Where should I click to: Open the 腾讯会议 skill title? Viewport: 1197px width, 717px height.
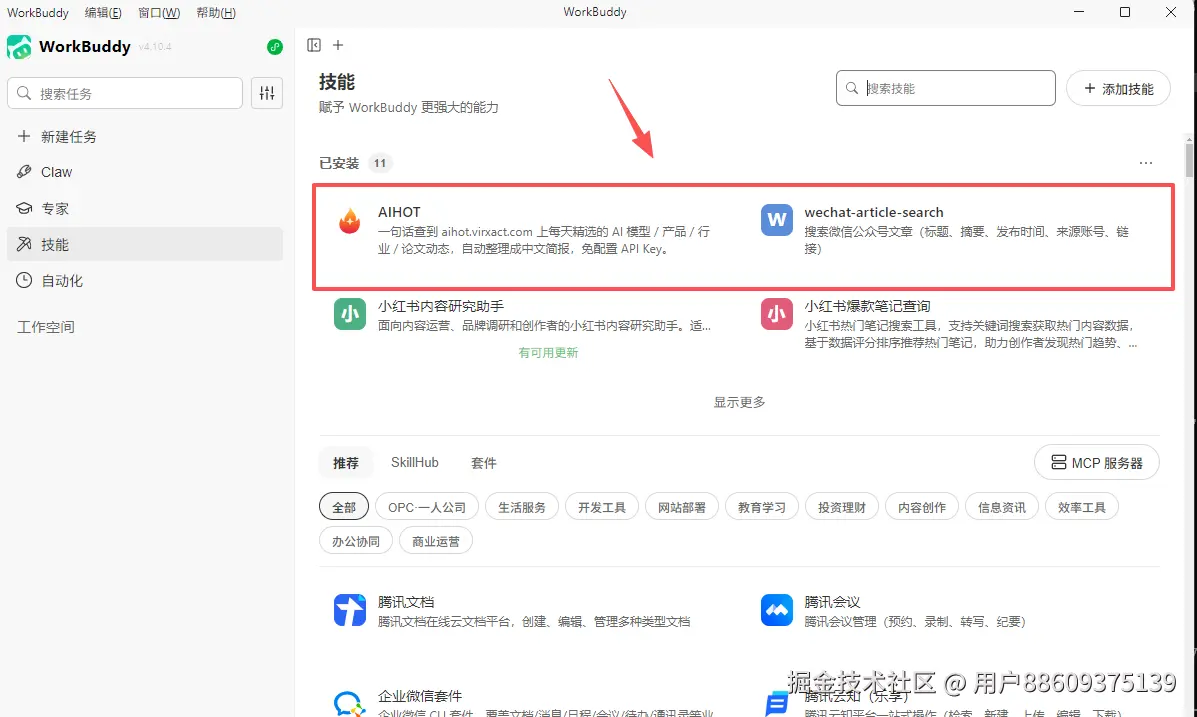click(832, 602)
